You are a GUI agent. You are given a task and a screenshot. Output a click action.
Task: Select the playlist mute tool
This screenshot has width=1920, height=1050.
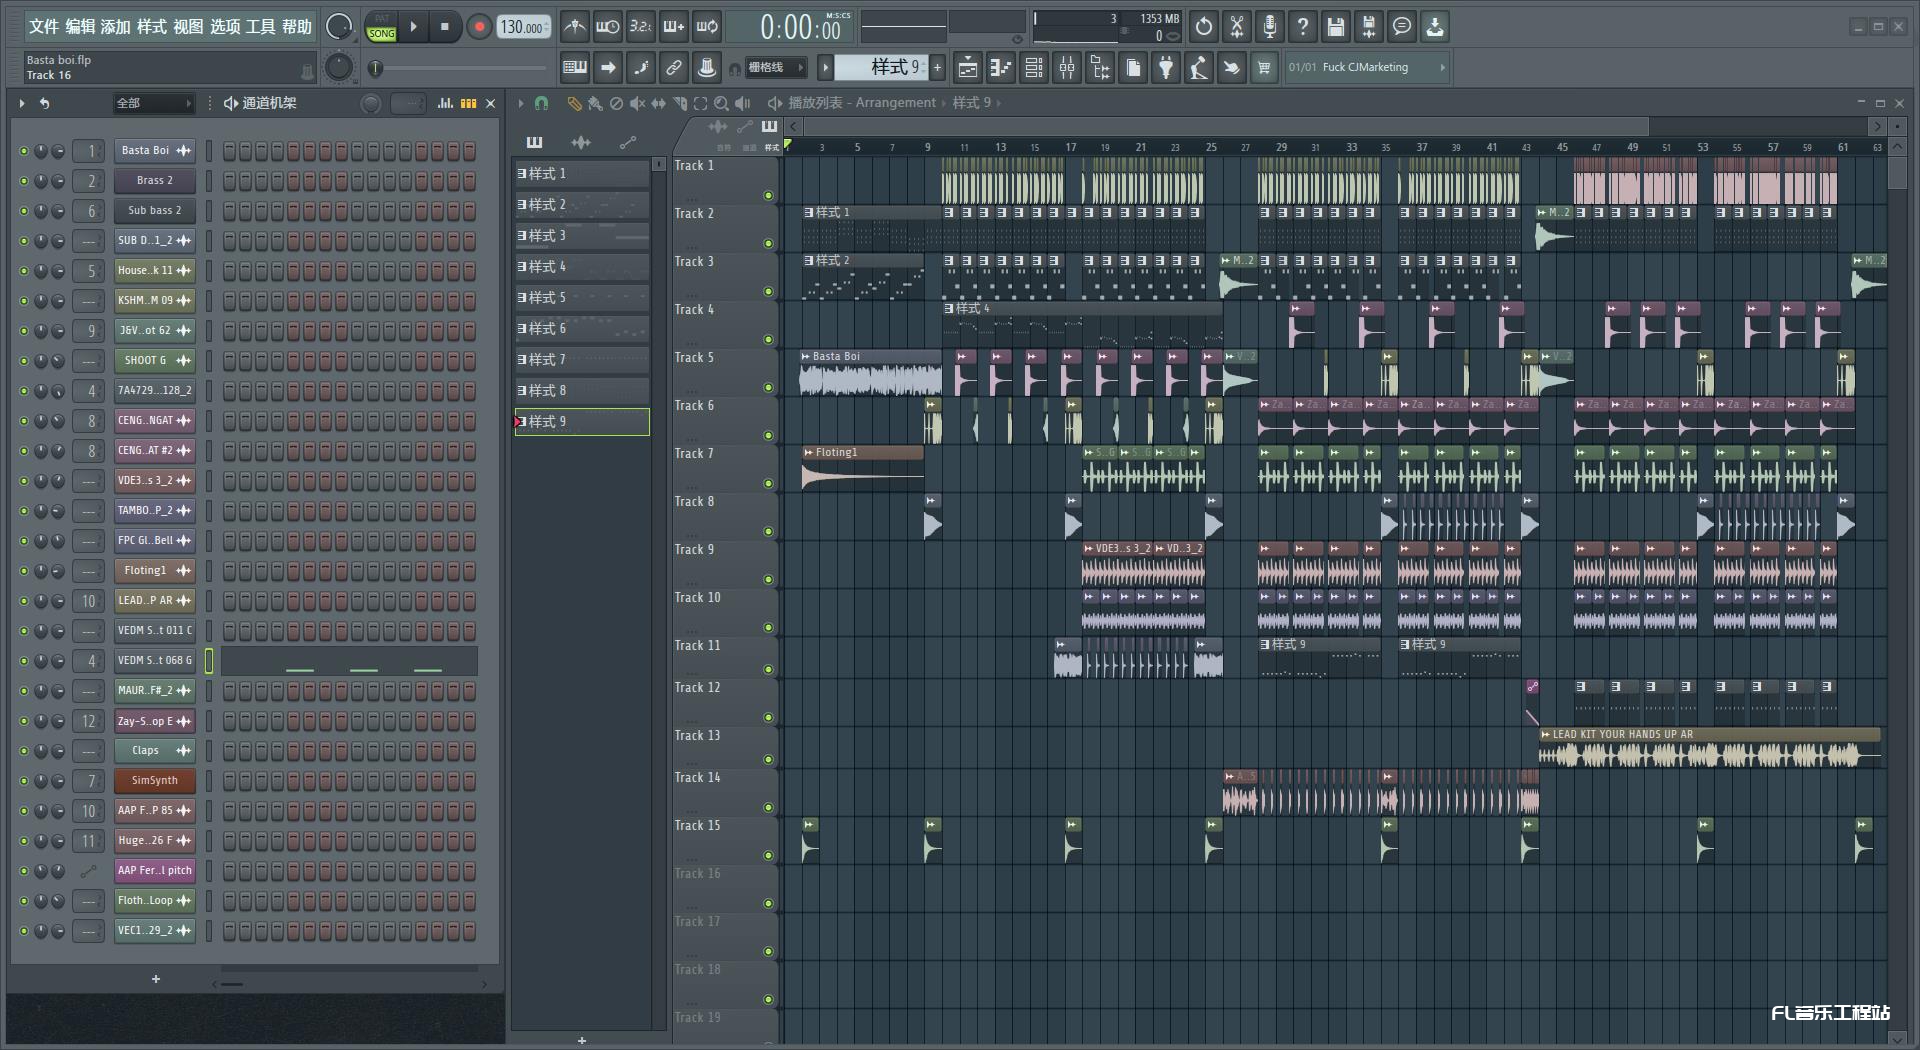[637, 103]
